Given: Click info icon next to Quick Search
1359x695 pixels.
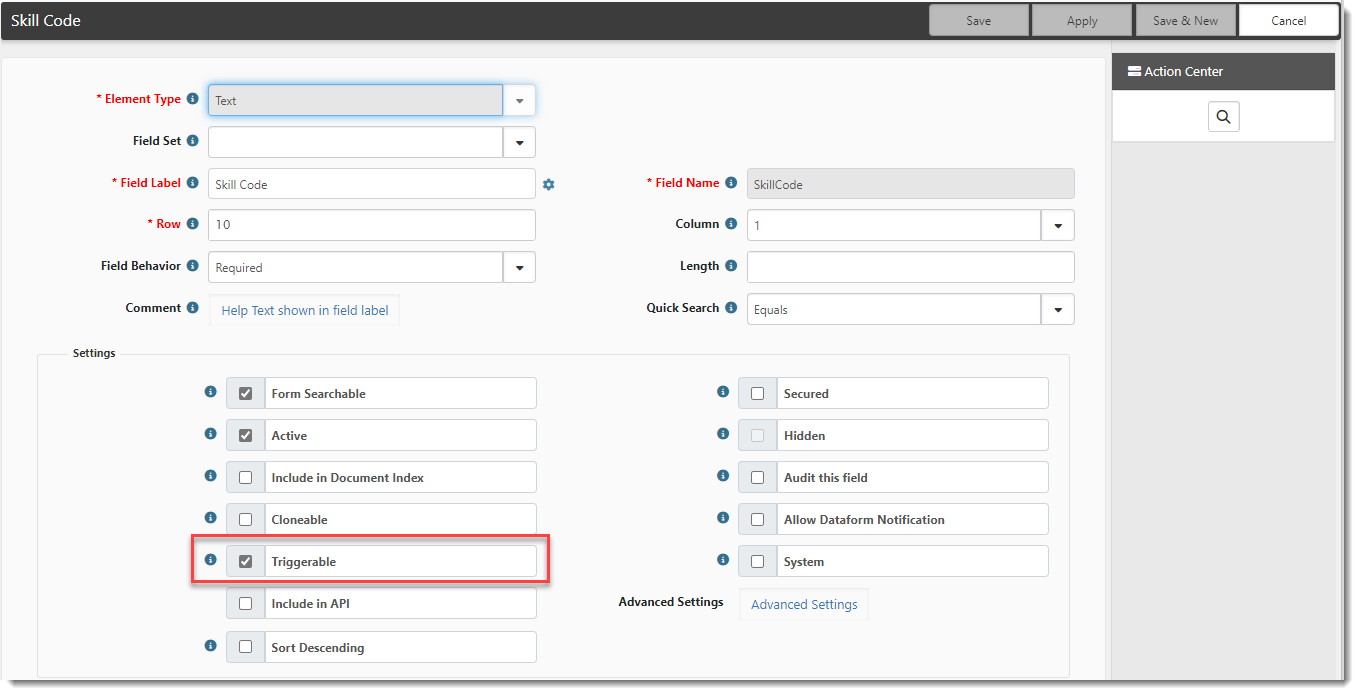Looking at the screenshot, I should [731, 308].
